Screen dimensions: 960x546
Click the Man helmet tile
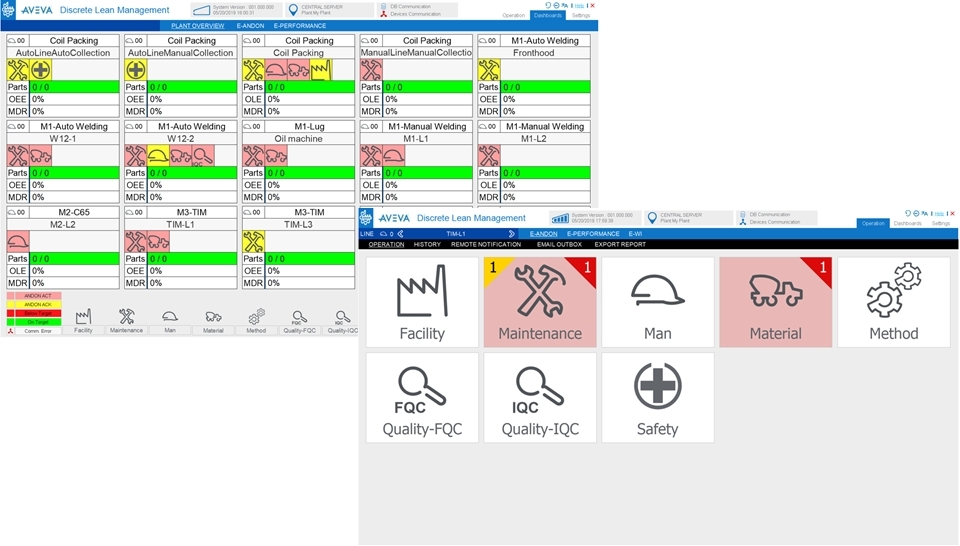(x=657, y=302)
